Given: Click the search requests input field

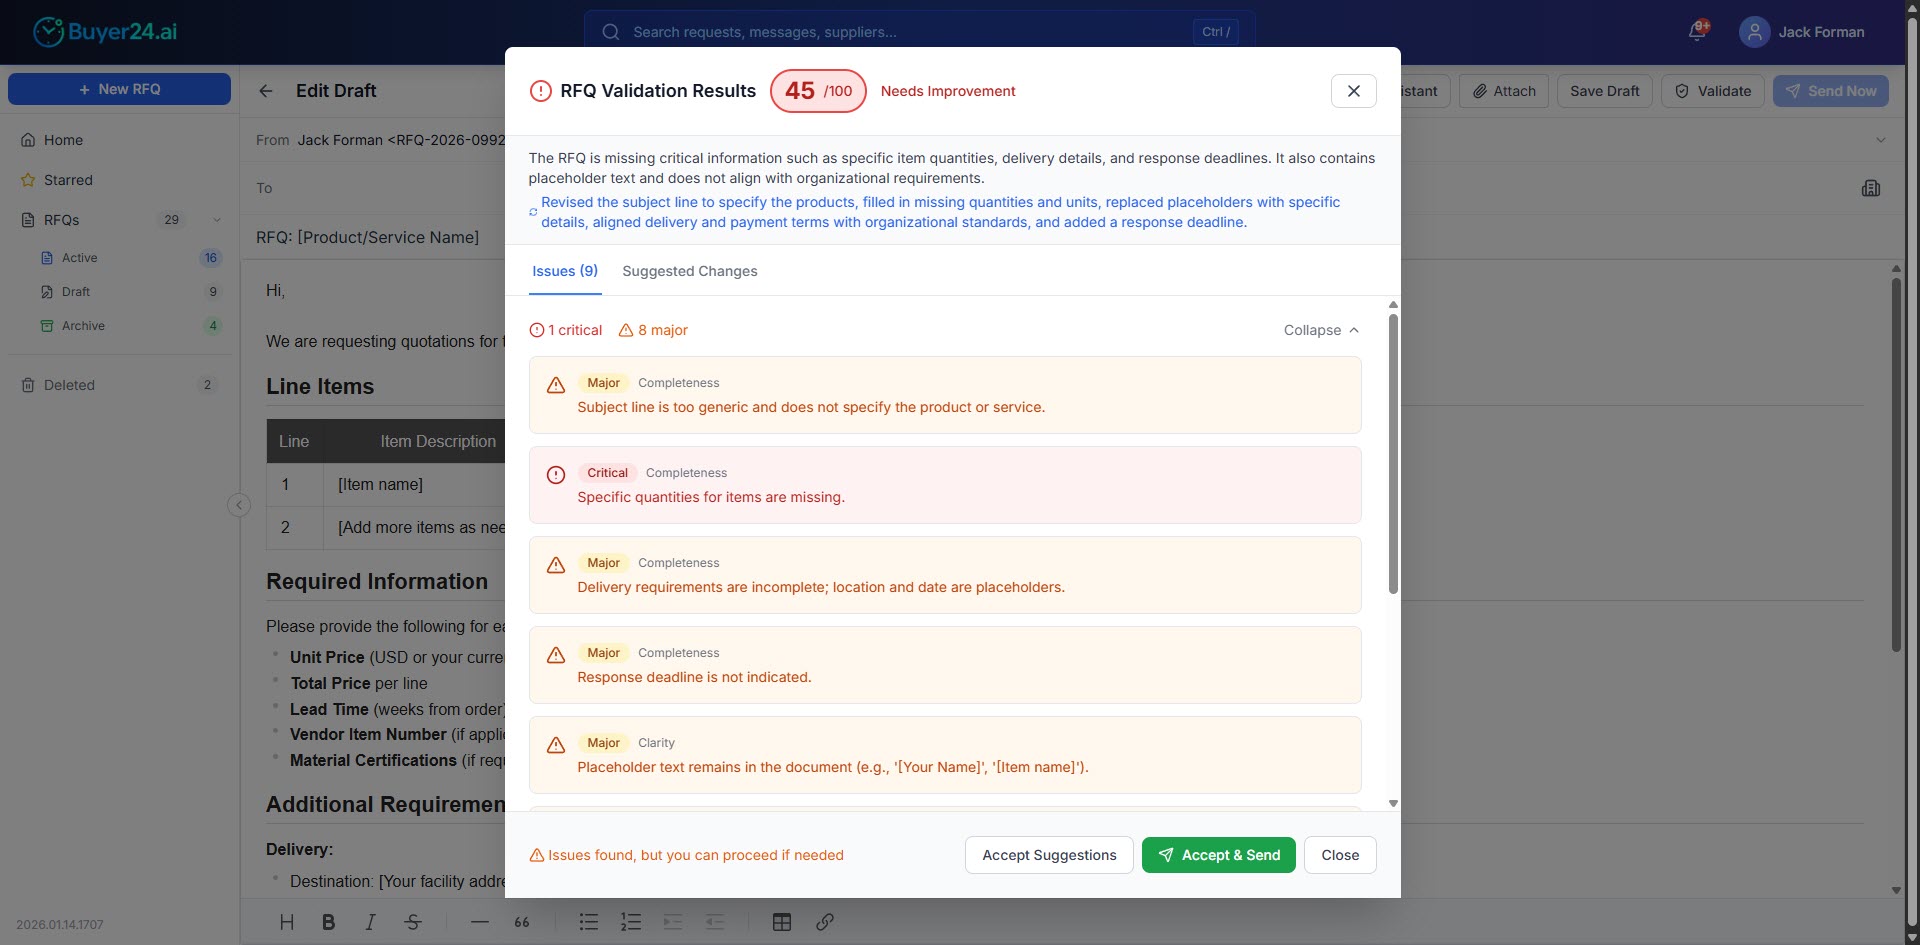Looking at the screenshot, I should 900,32.
